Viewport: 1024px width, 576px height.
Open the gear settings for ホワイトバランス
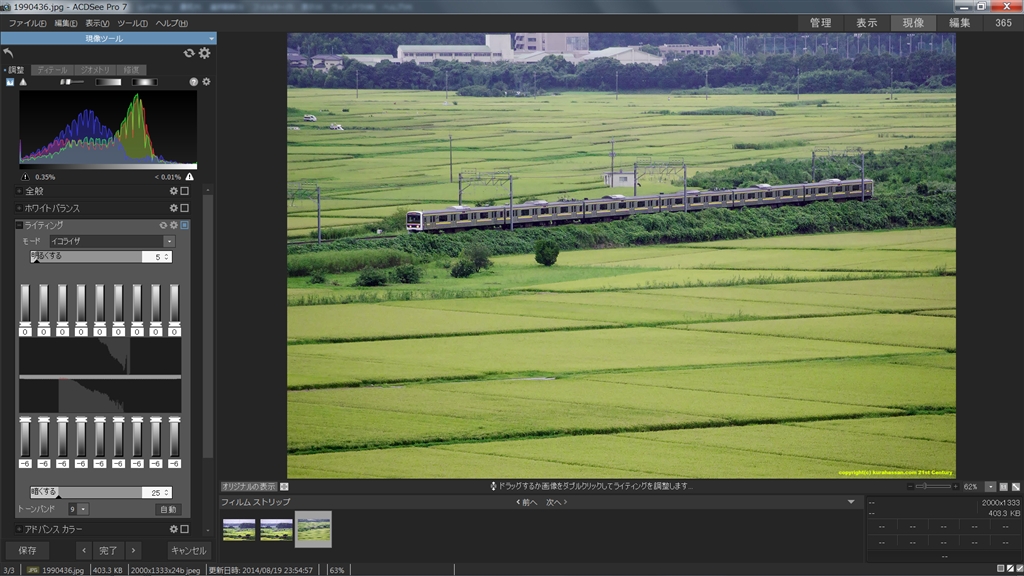tap(173, 208)
